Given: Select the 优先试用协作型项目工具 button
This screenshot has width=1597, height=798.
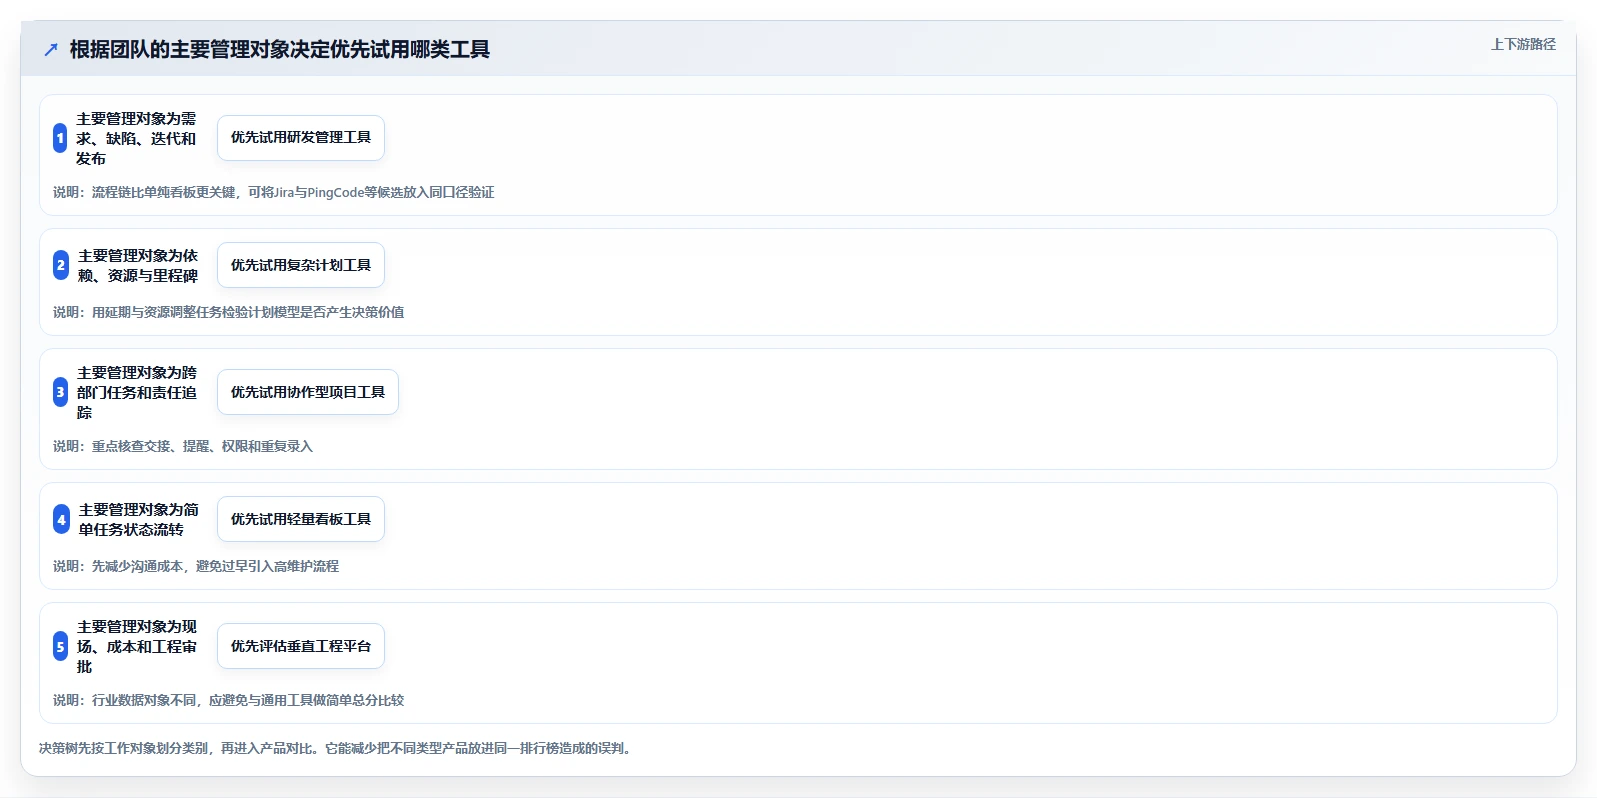Looking at the screenshot, I should [x=308, y=392].
